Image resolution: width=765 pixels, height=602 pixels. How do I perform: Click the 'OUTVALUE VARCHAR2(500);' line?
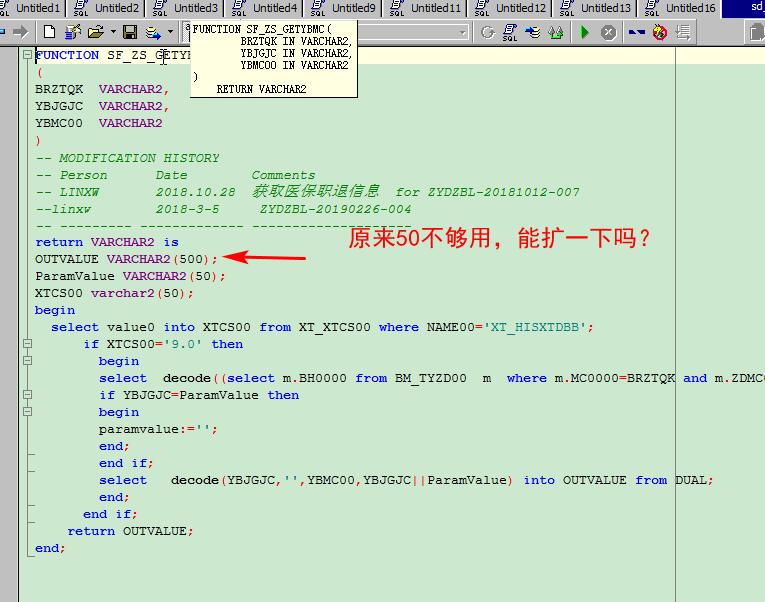[126, 259]
